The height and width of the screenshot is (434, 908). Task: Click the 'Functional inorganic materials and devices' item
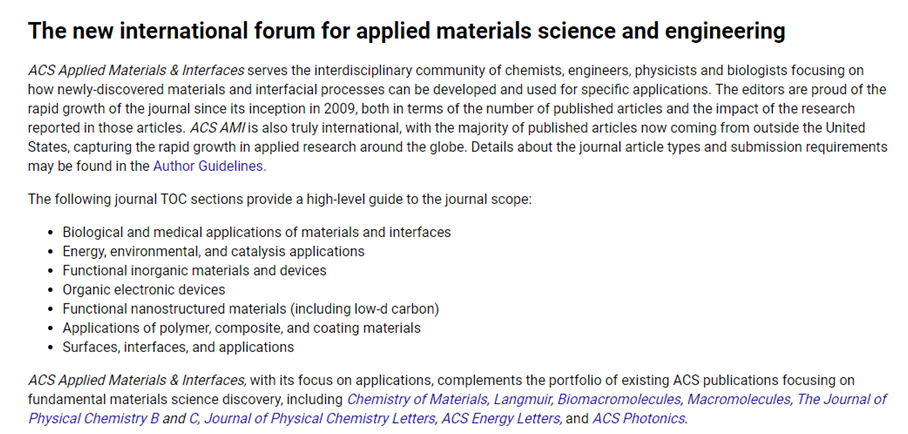tap(194, 270)
